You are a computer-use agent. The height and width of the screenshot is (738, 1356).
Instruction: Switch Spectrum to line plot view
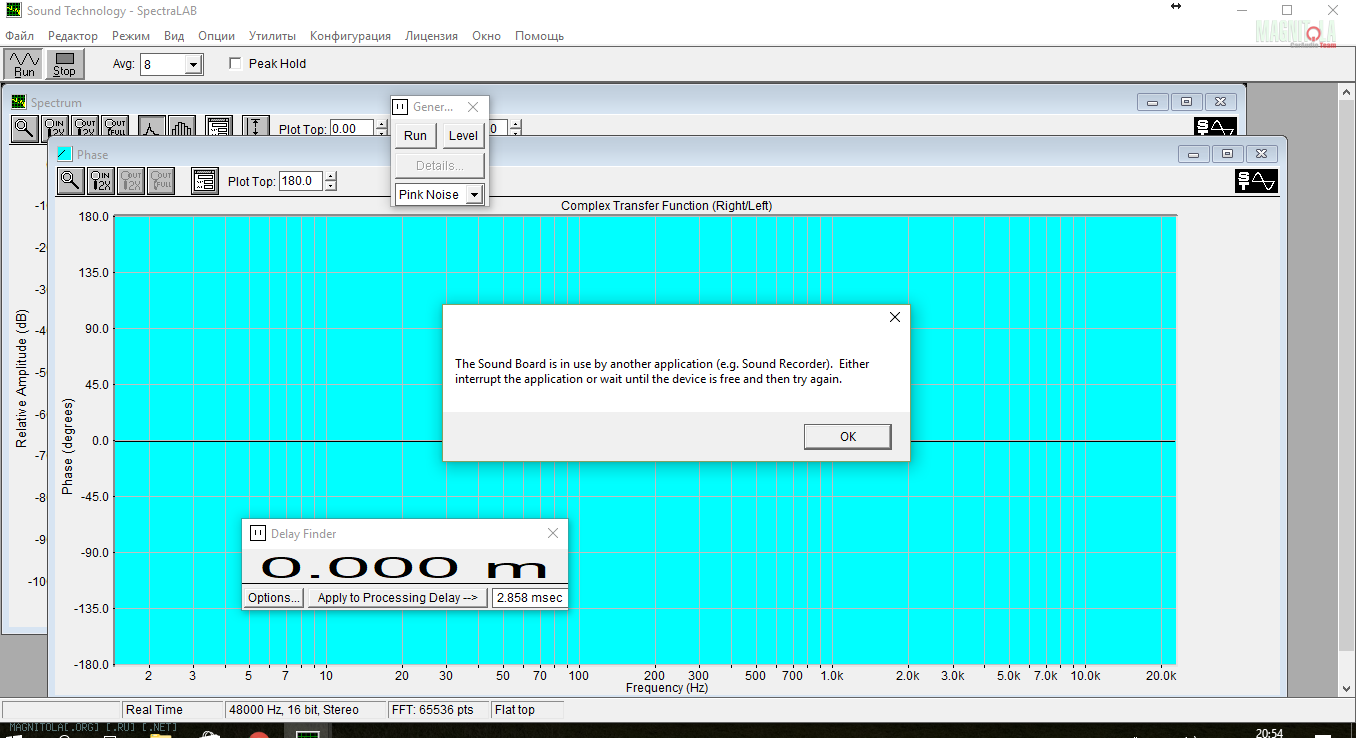tap(151, 128)
